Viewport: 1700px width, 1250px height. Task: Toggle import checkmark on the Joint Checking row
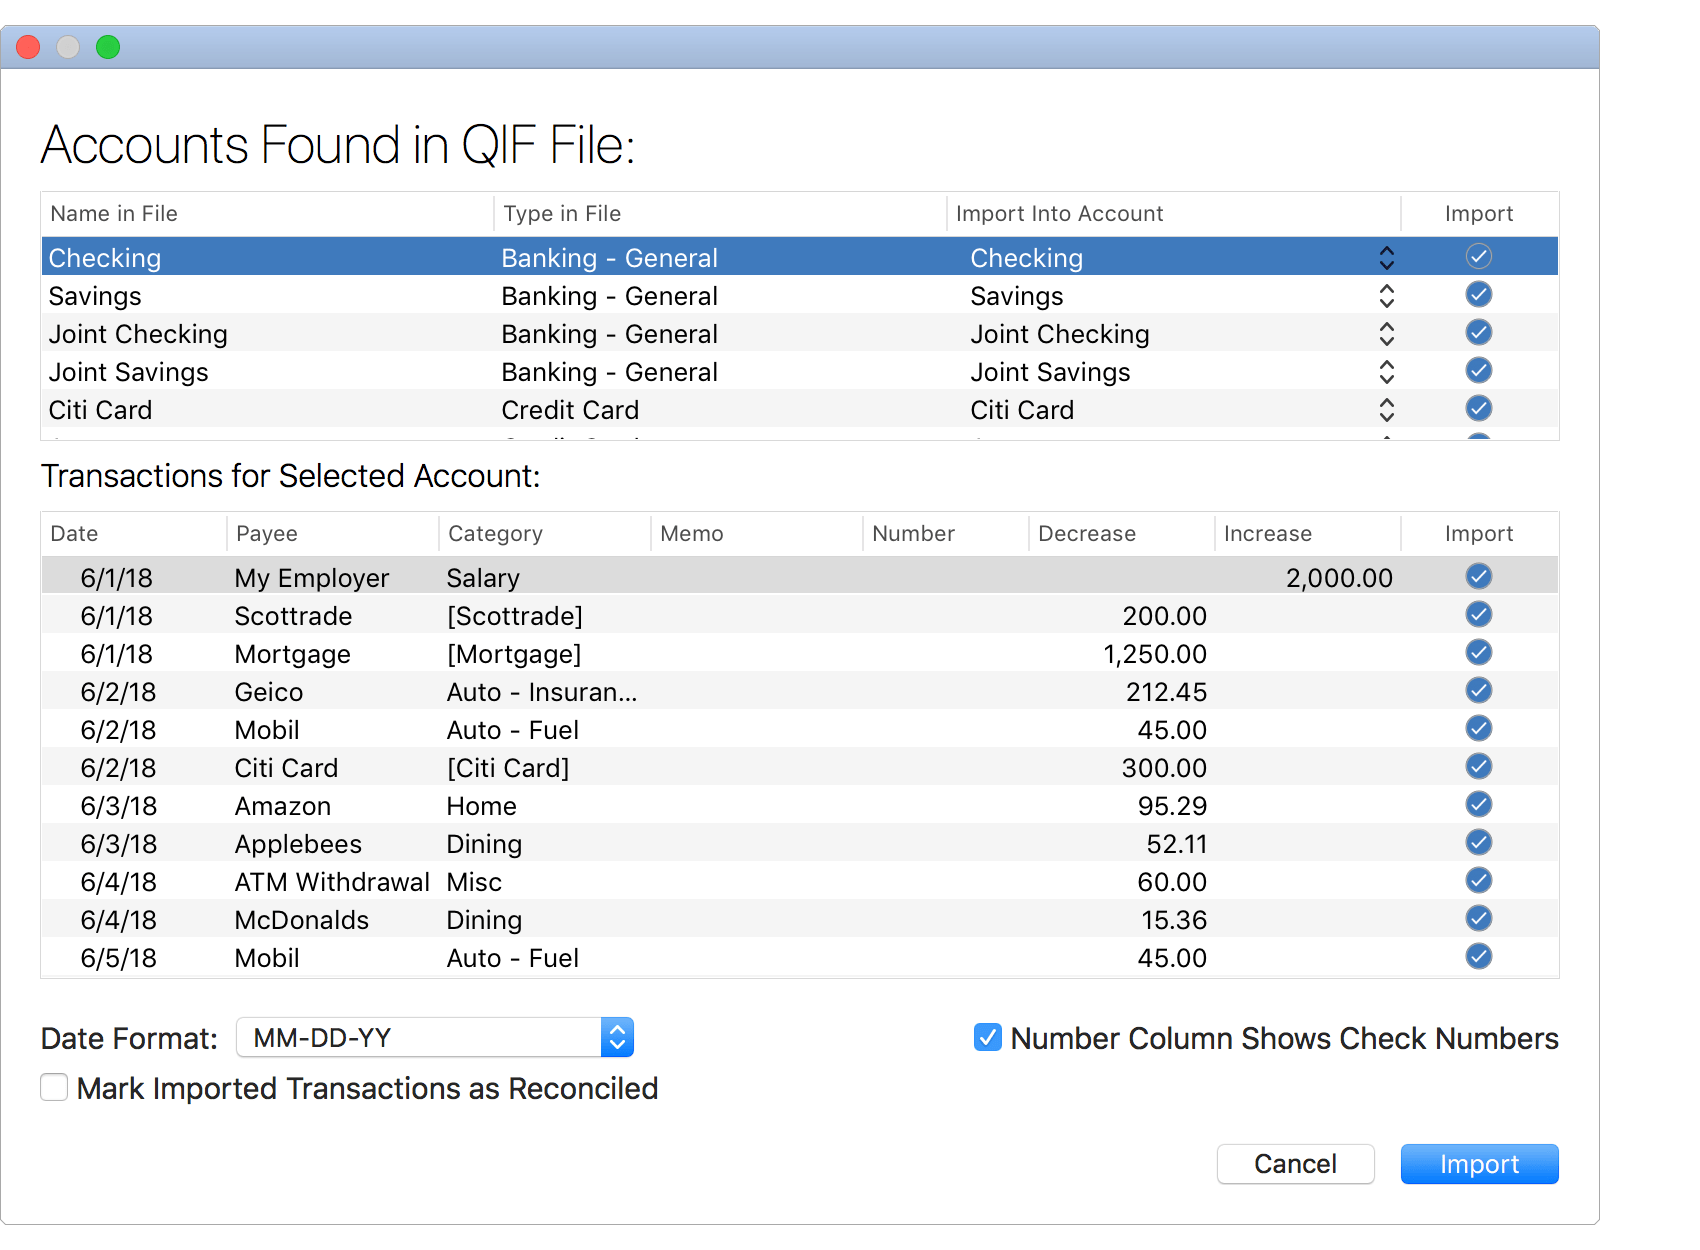(1478, 332)
